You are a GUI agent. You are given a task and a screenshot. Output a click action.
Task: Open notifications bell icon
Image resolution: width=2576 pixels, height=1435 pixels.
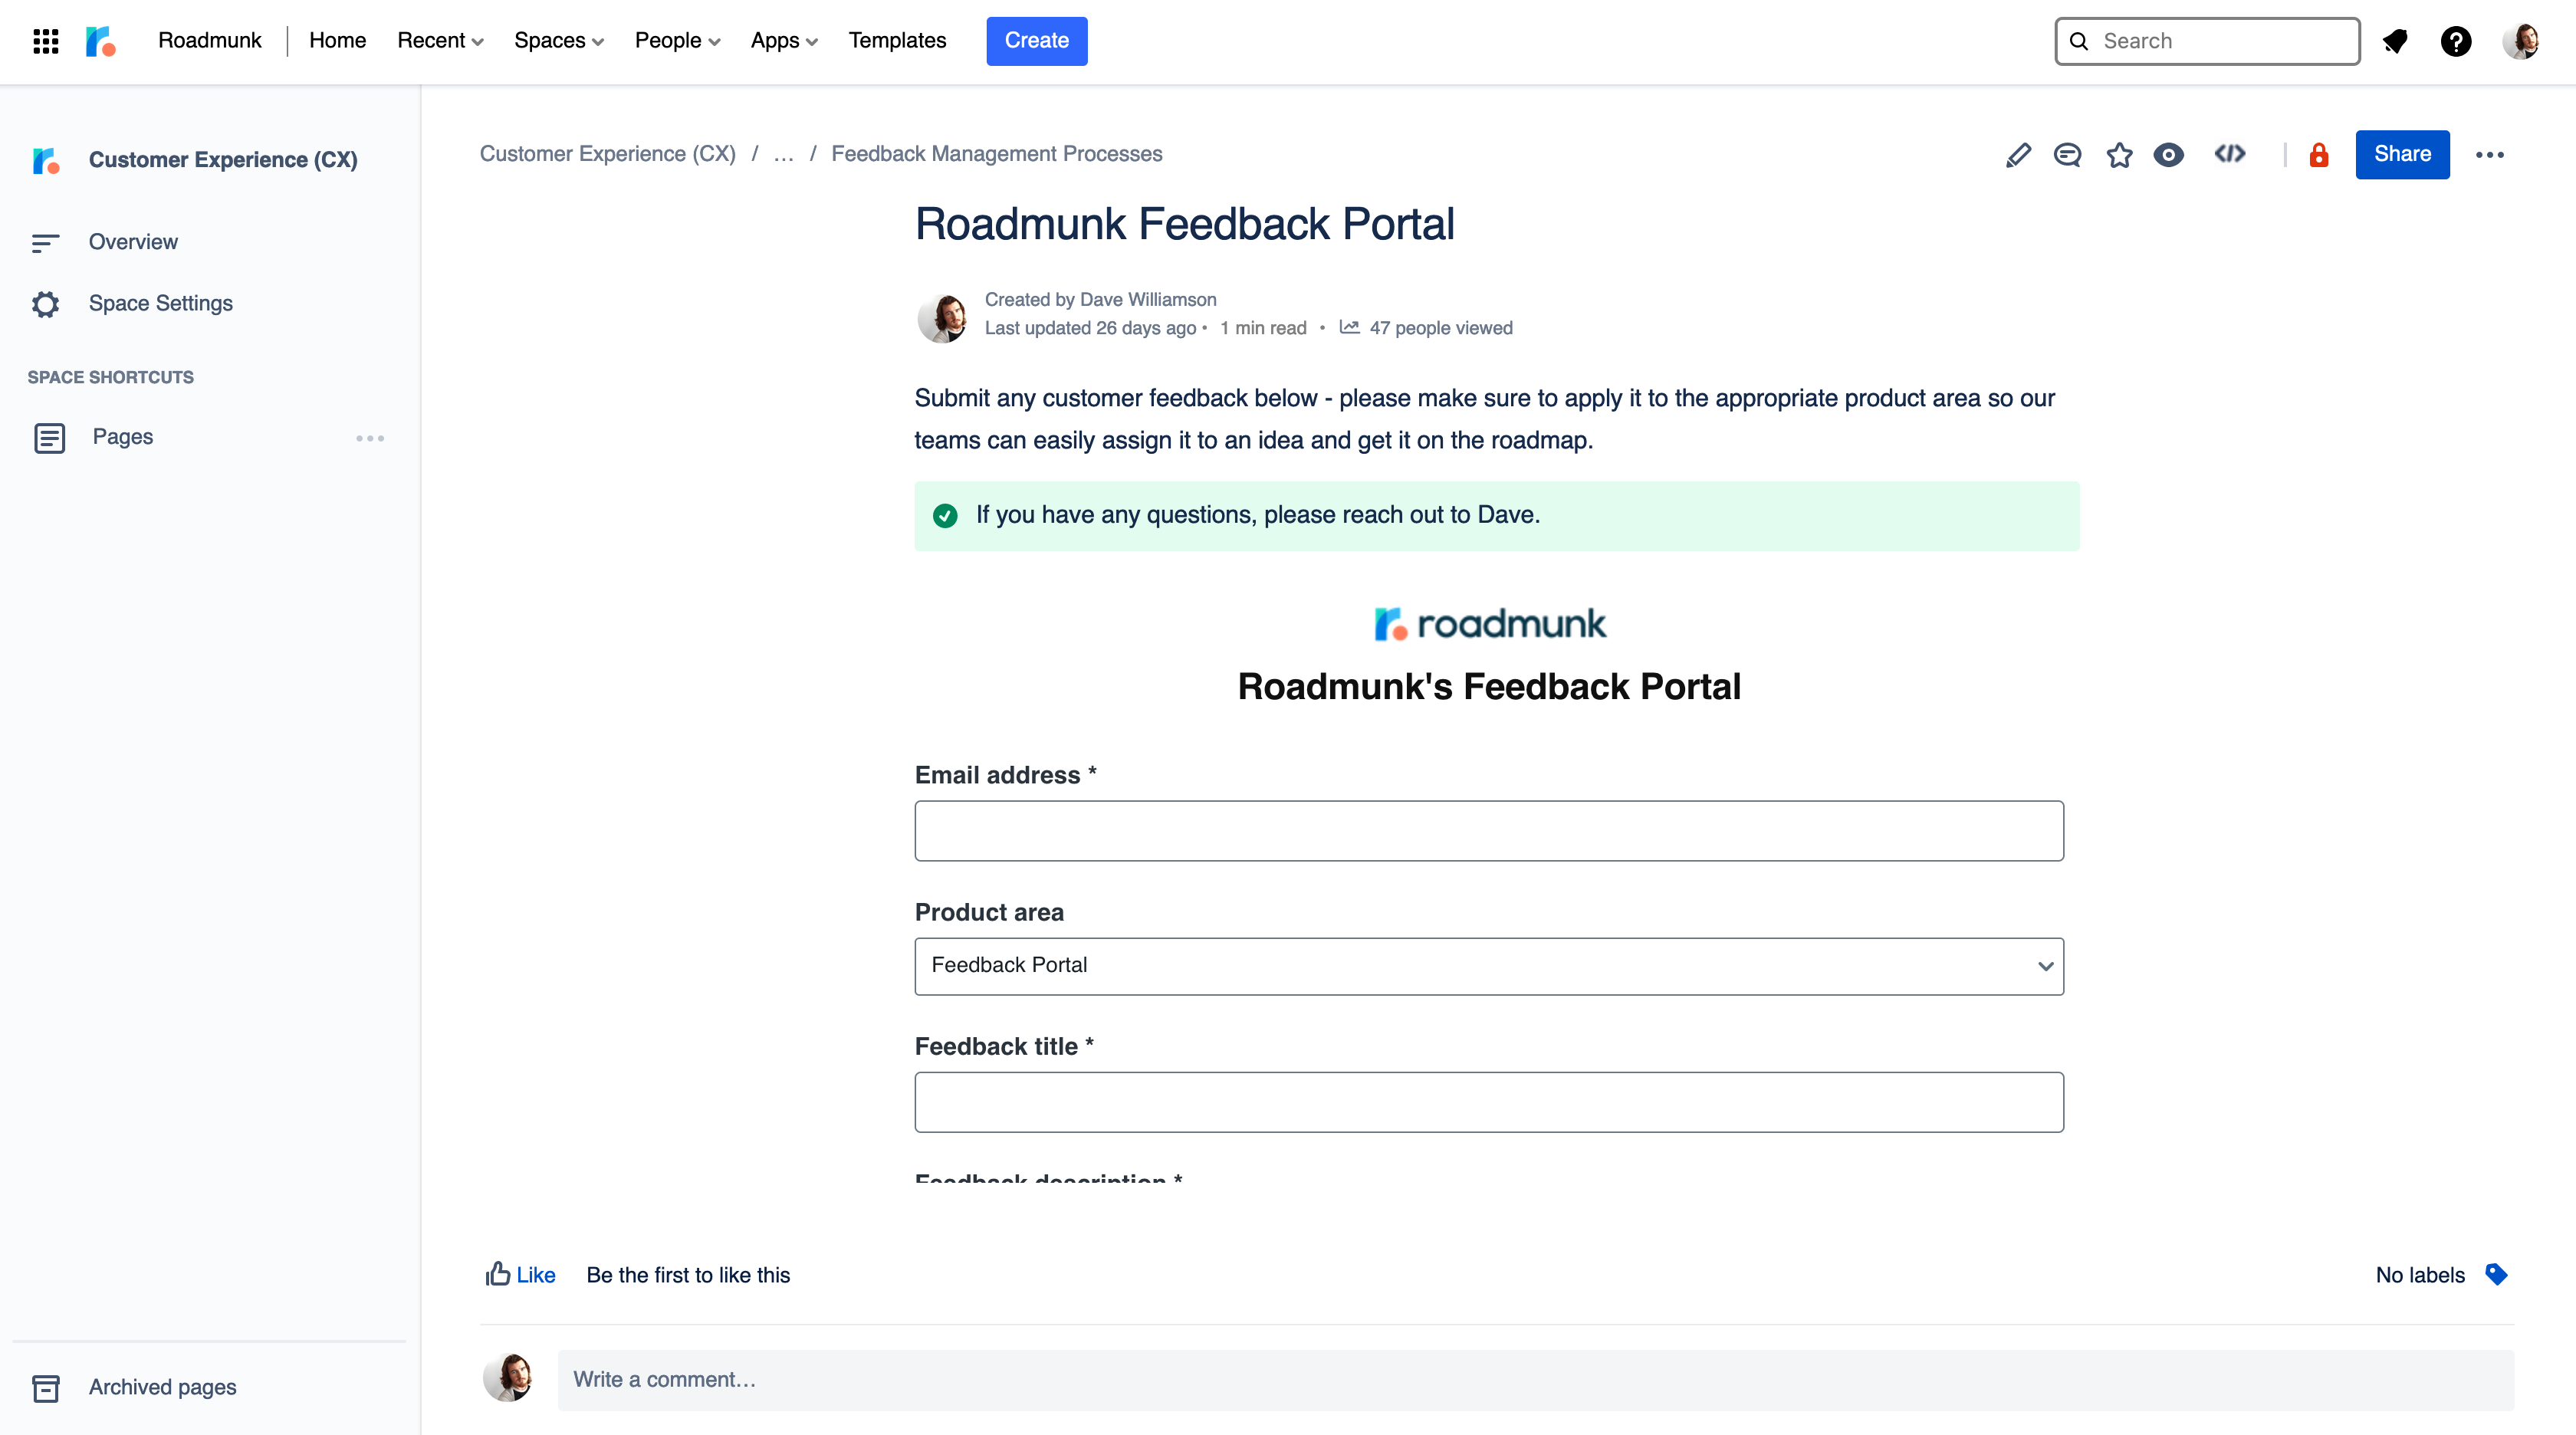pyautogui.click(x=2395, y=41)
